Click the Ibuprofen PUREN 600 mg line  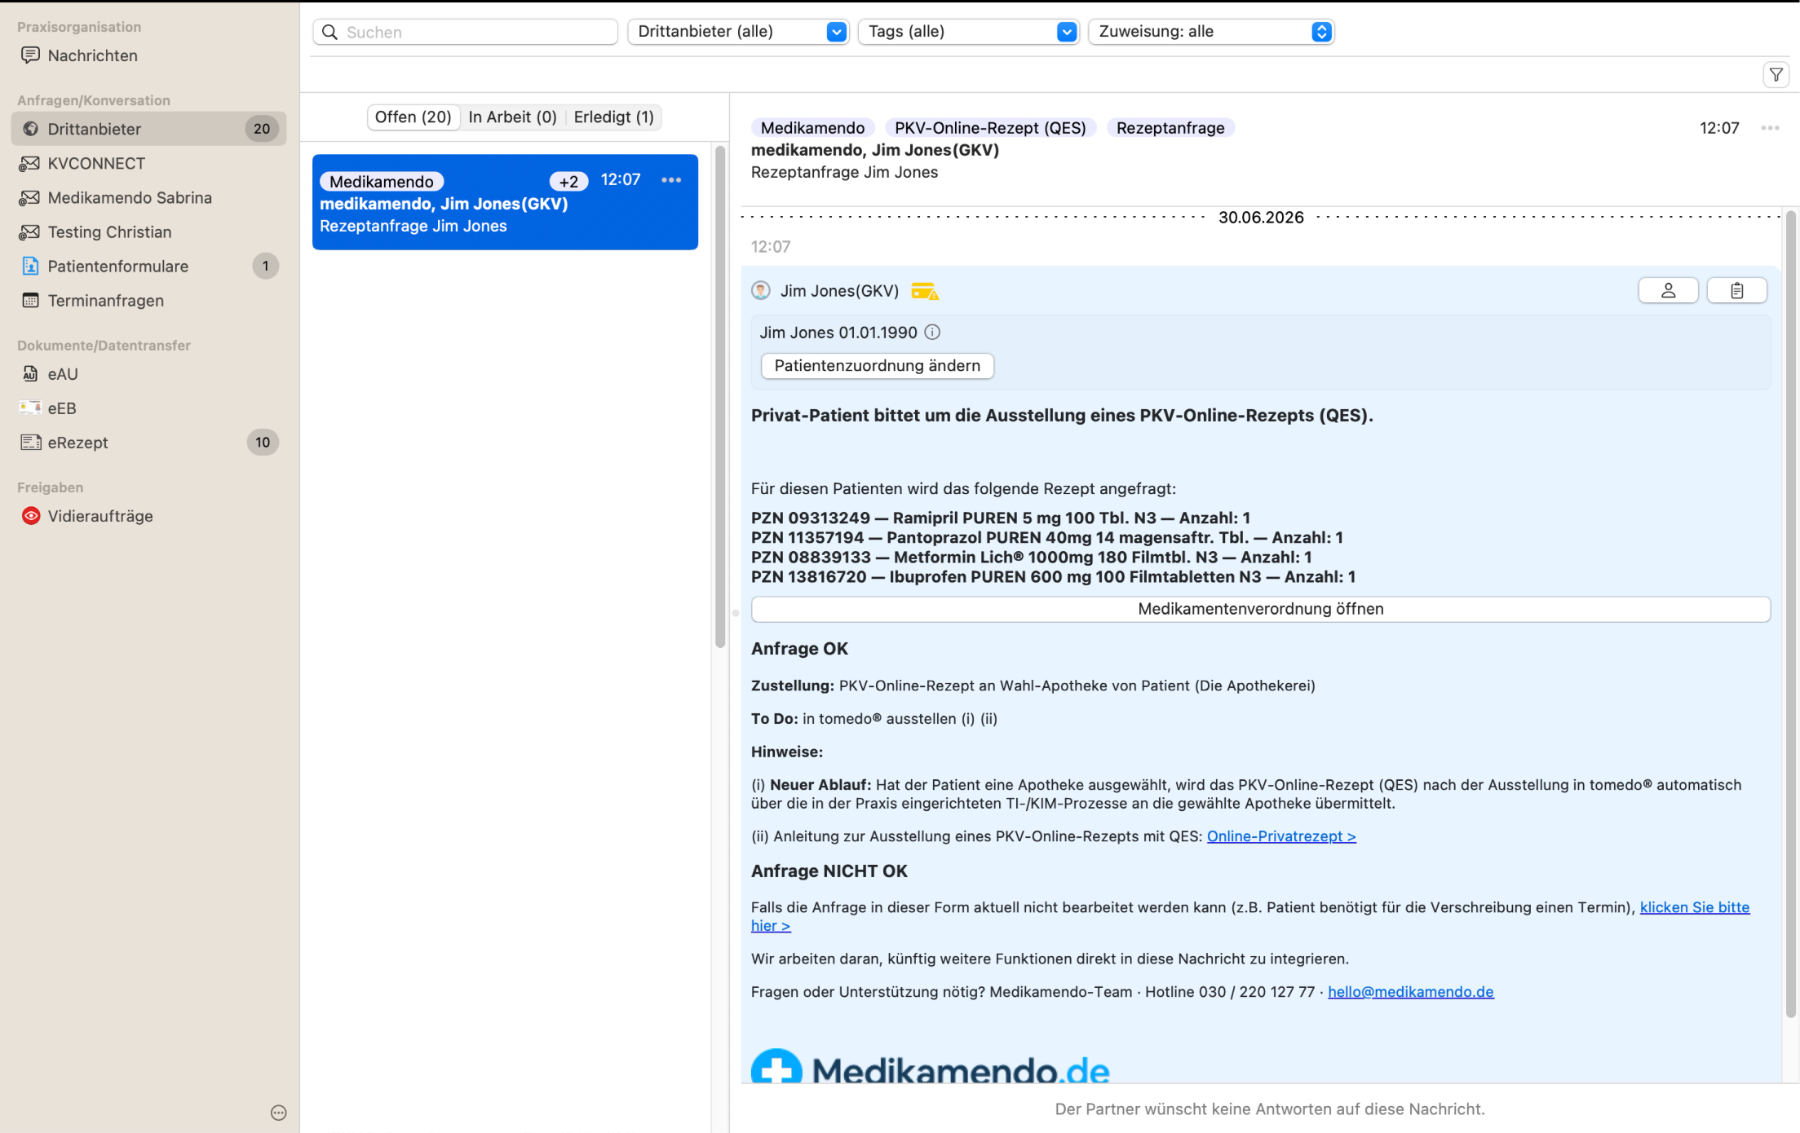[x=1053, y=577]
